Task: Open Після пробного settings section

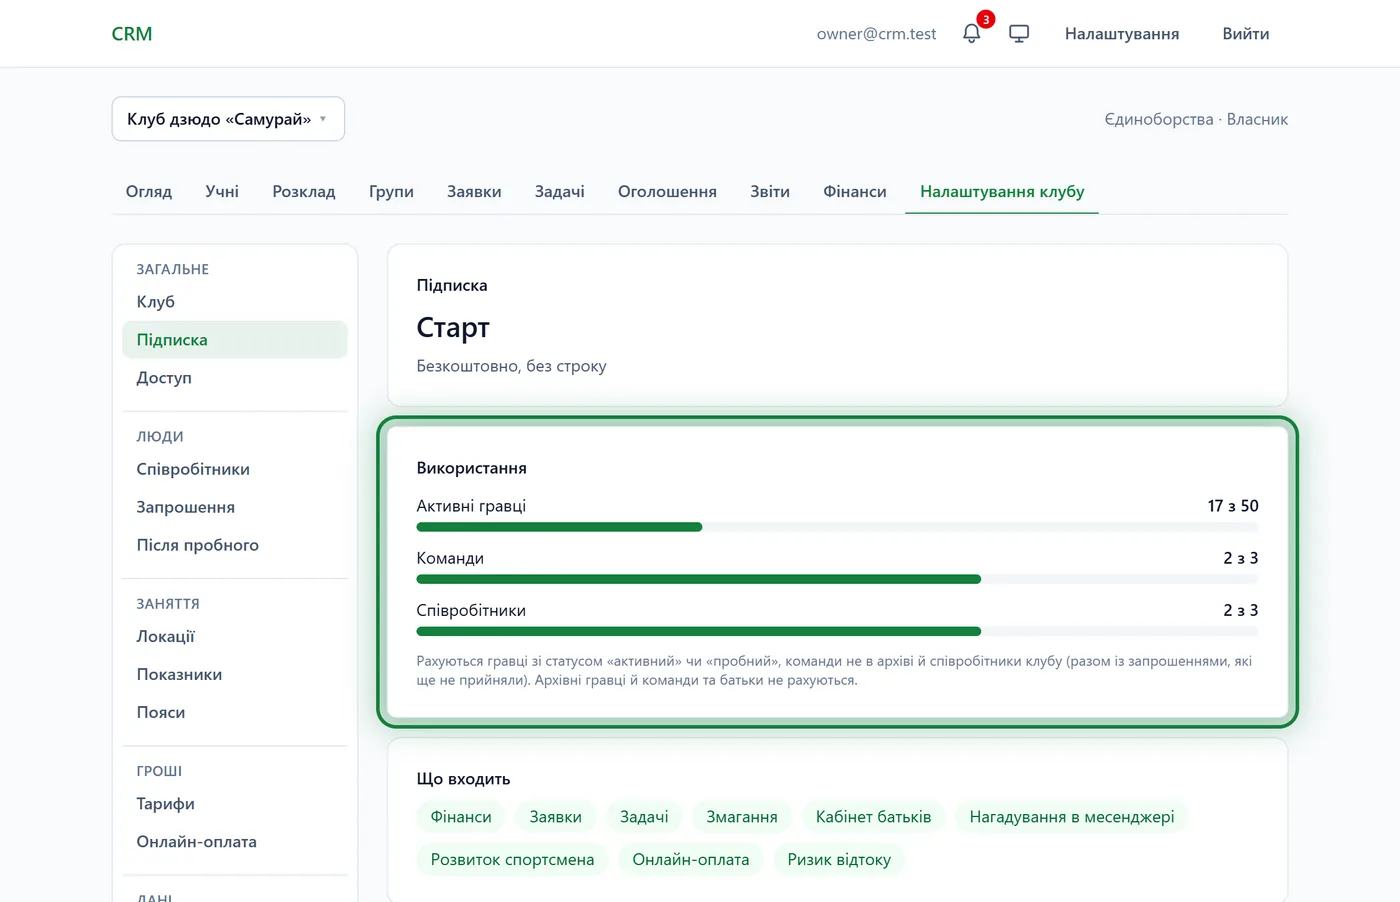Action: click(235, 545)
